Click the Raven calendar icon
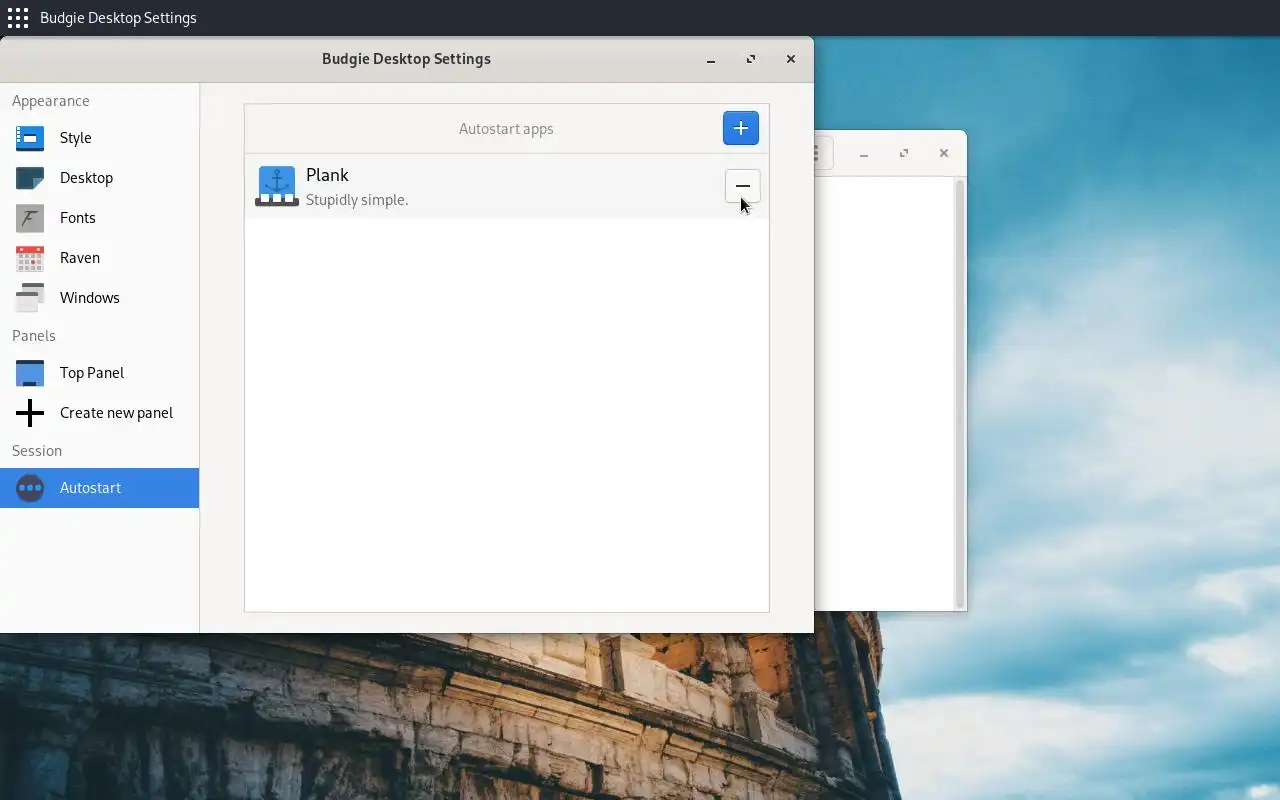The width and height of the screenshot is (1280, 800). pos(30,258)
